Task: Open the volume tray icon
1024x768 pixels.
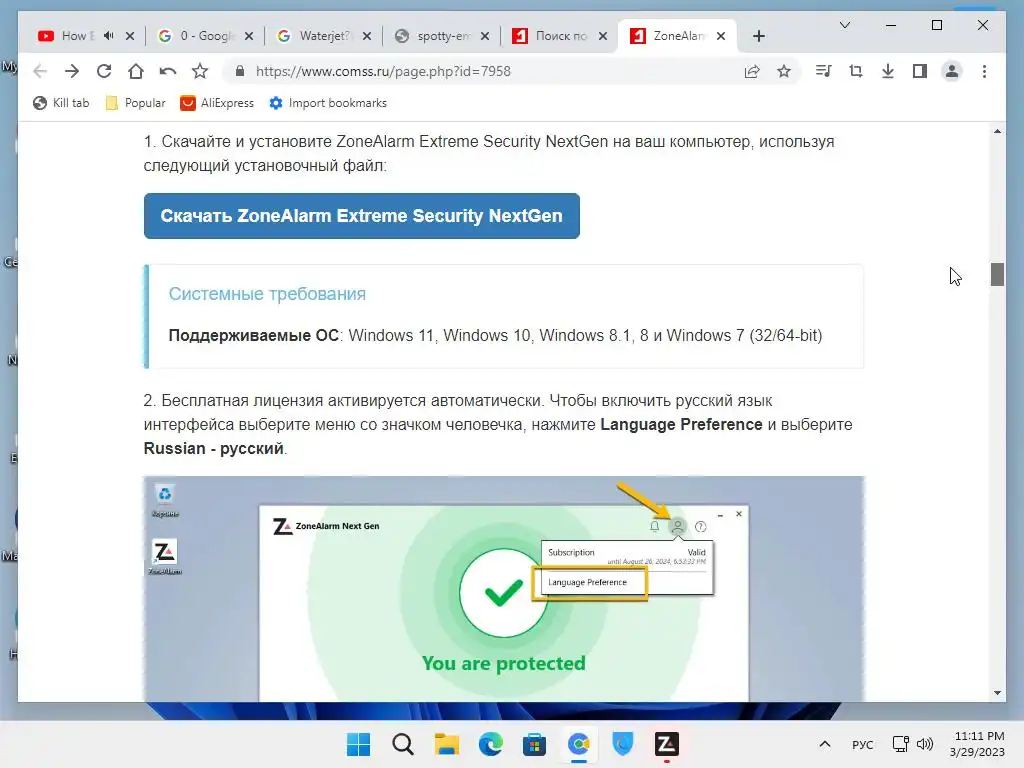Action: tap(925, 744)
